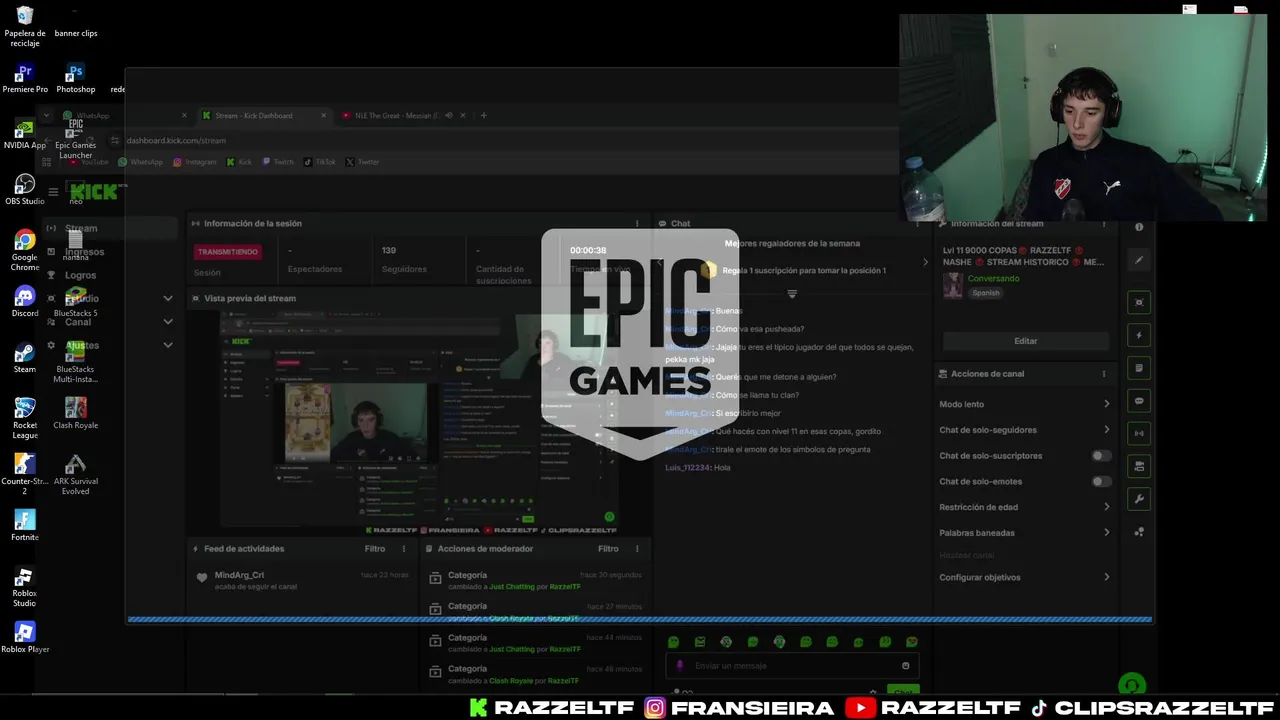Click the Editar stream info button

pyautogui.click(x=1026, y=341)
